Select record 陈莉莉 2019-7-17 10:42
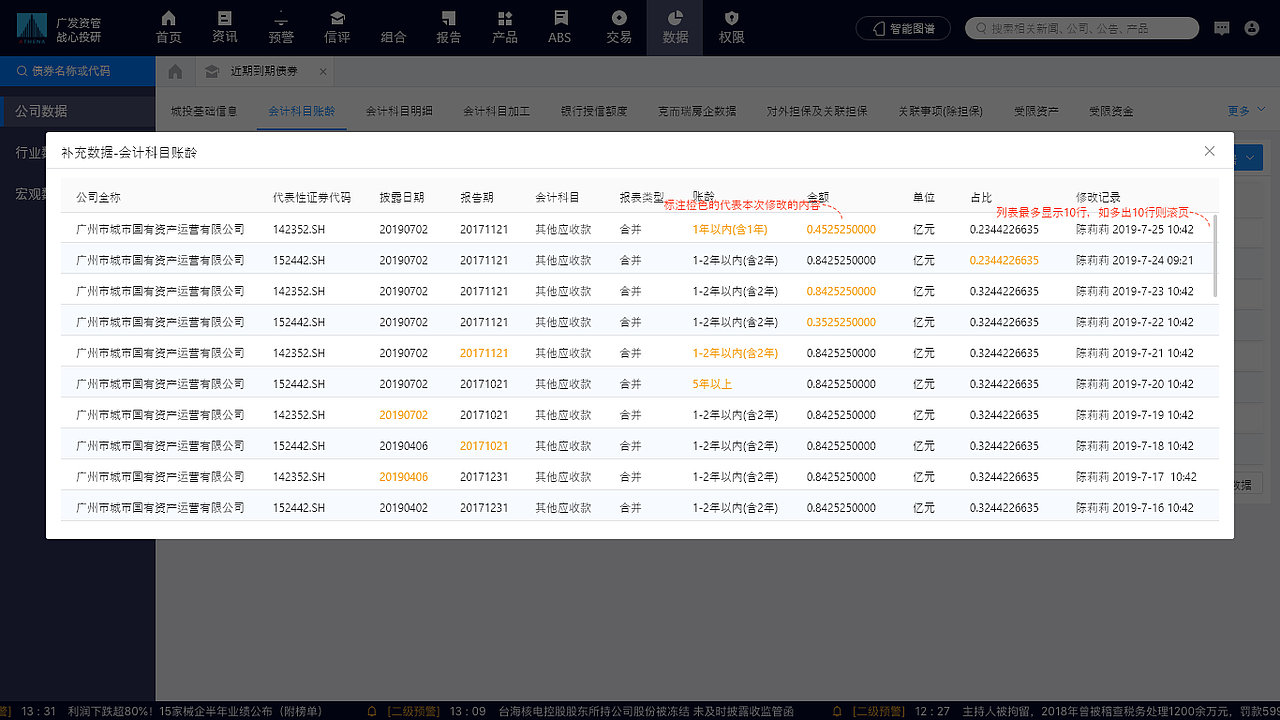The height and width of the screenshot is (720, 1280). [x=1136, y=477]
